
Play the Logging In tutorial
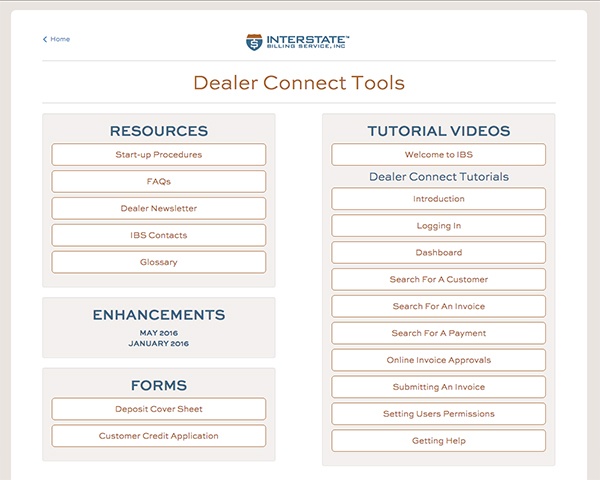(x=439, y=226)
